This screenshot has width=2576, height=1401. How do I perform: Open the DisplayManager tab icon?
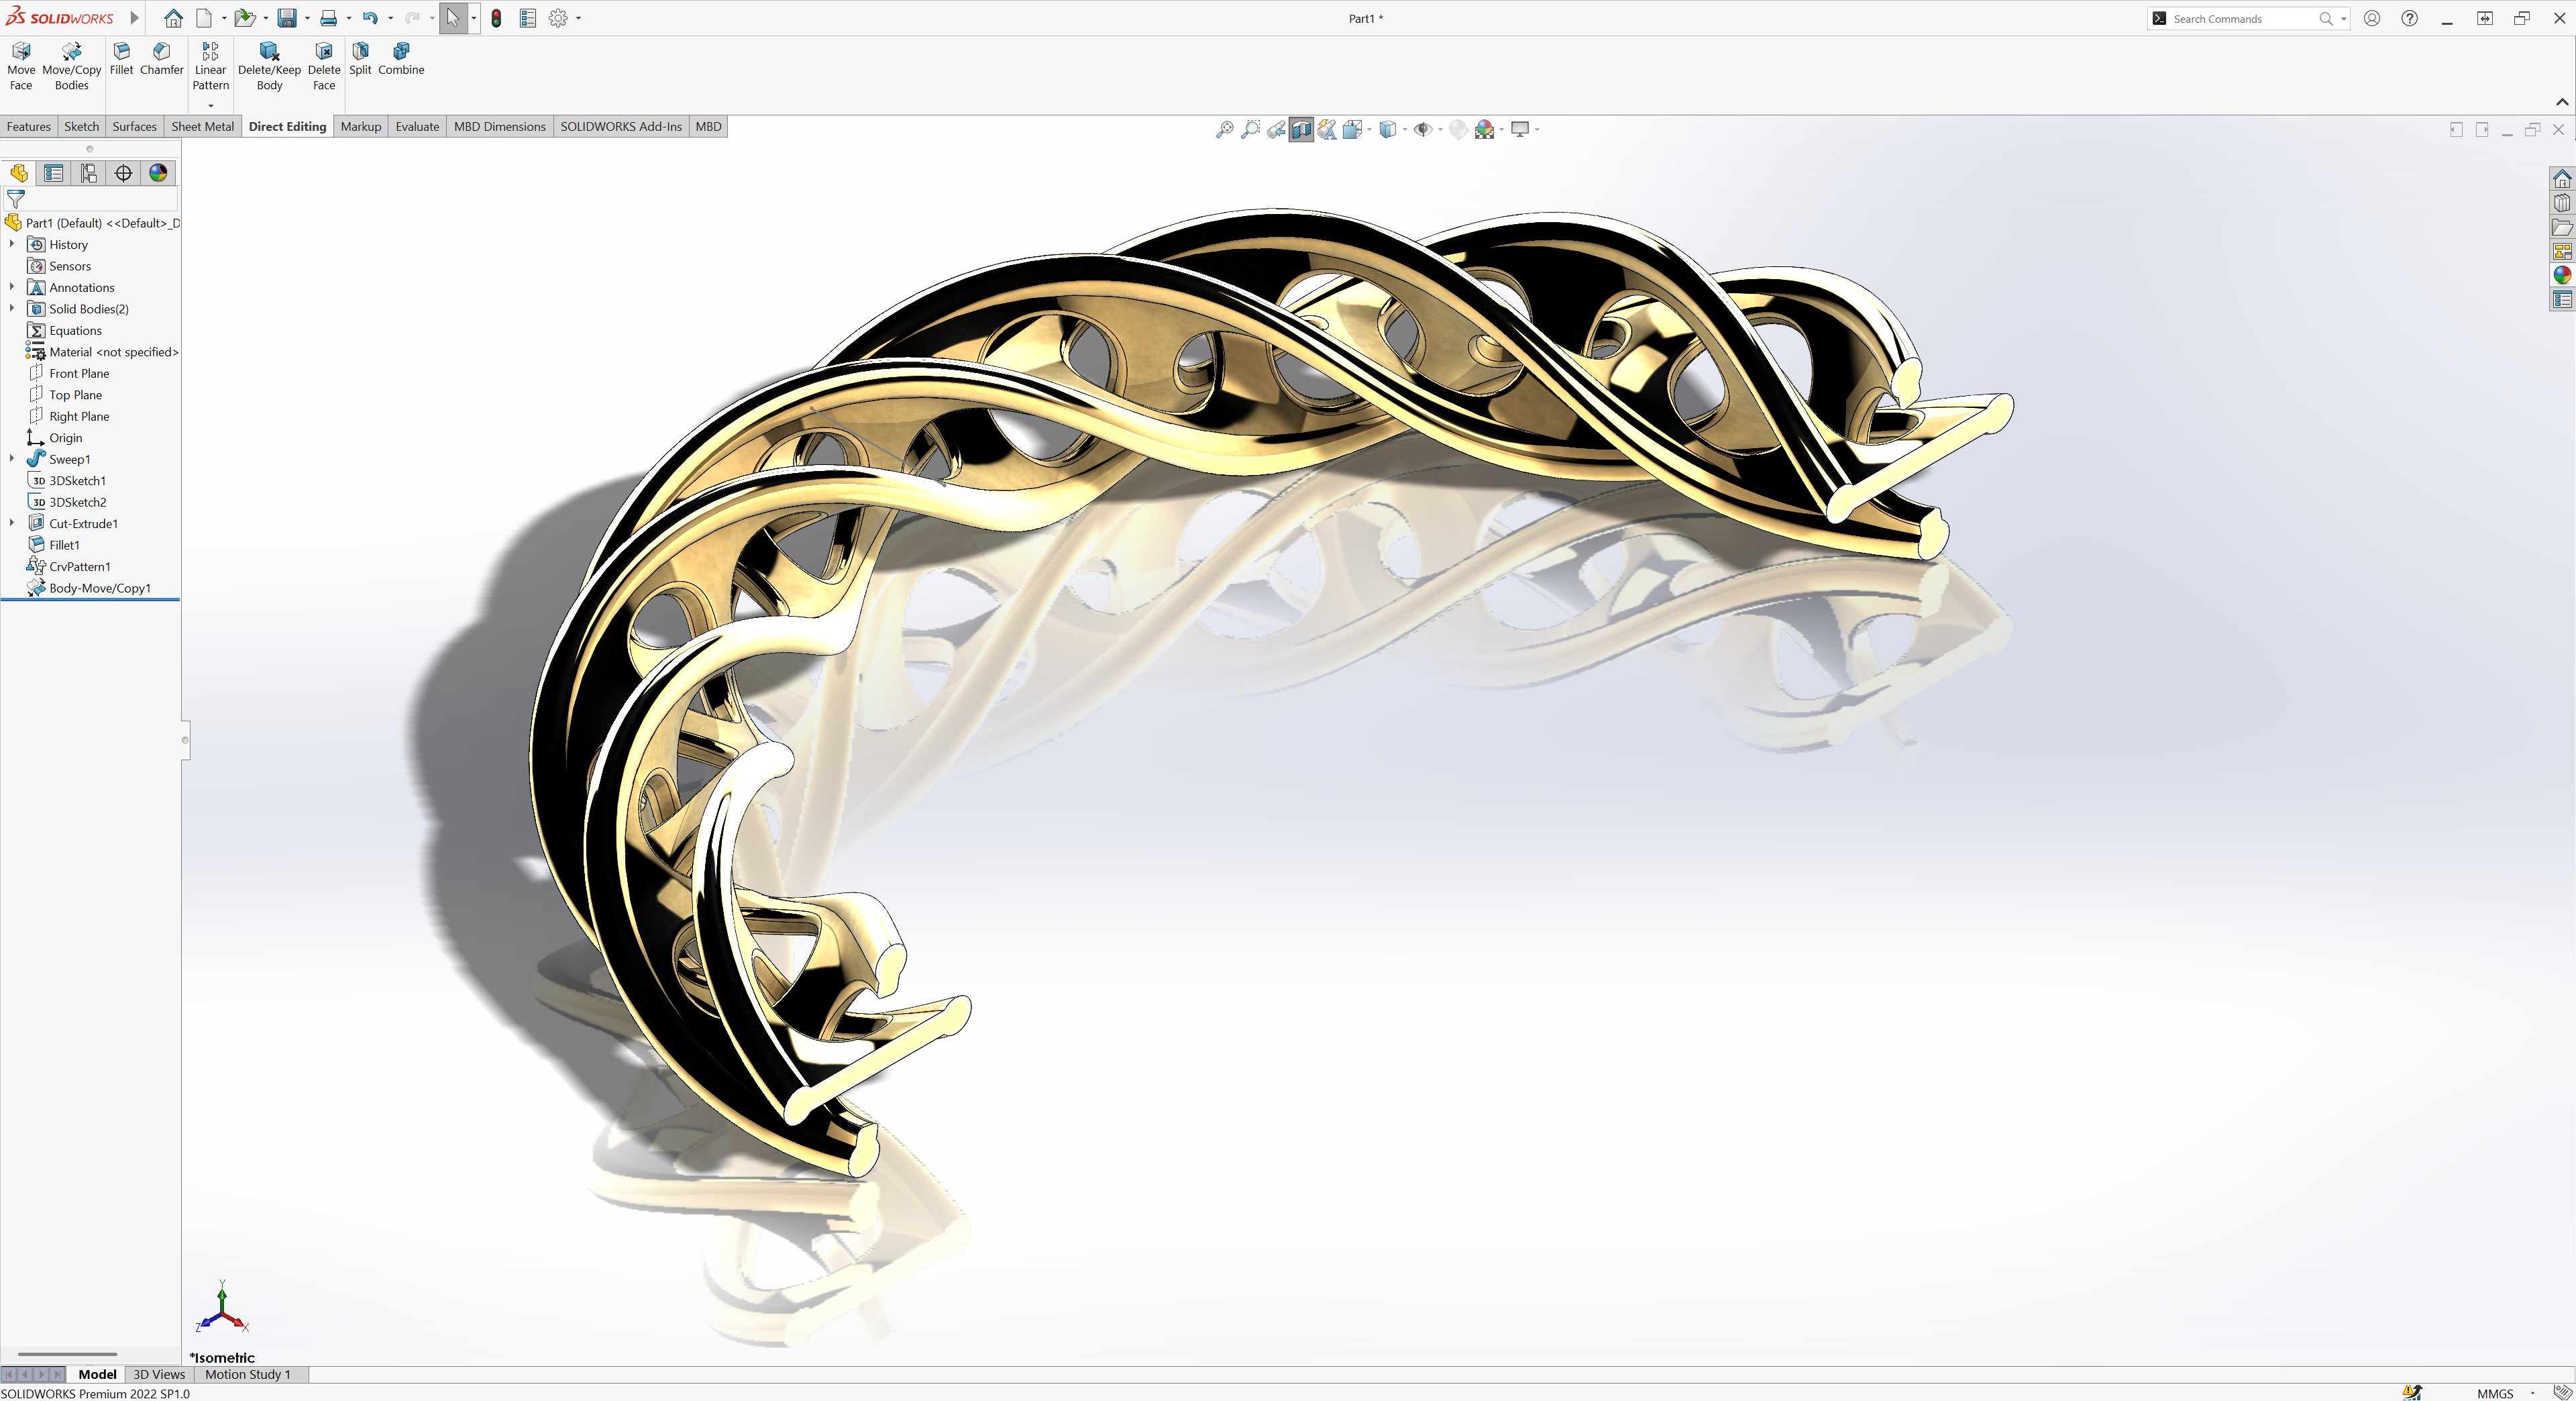(x=158, y=173)
